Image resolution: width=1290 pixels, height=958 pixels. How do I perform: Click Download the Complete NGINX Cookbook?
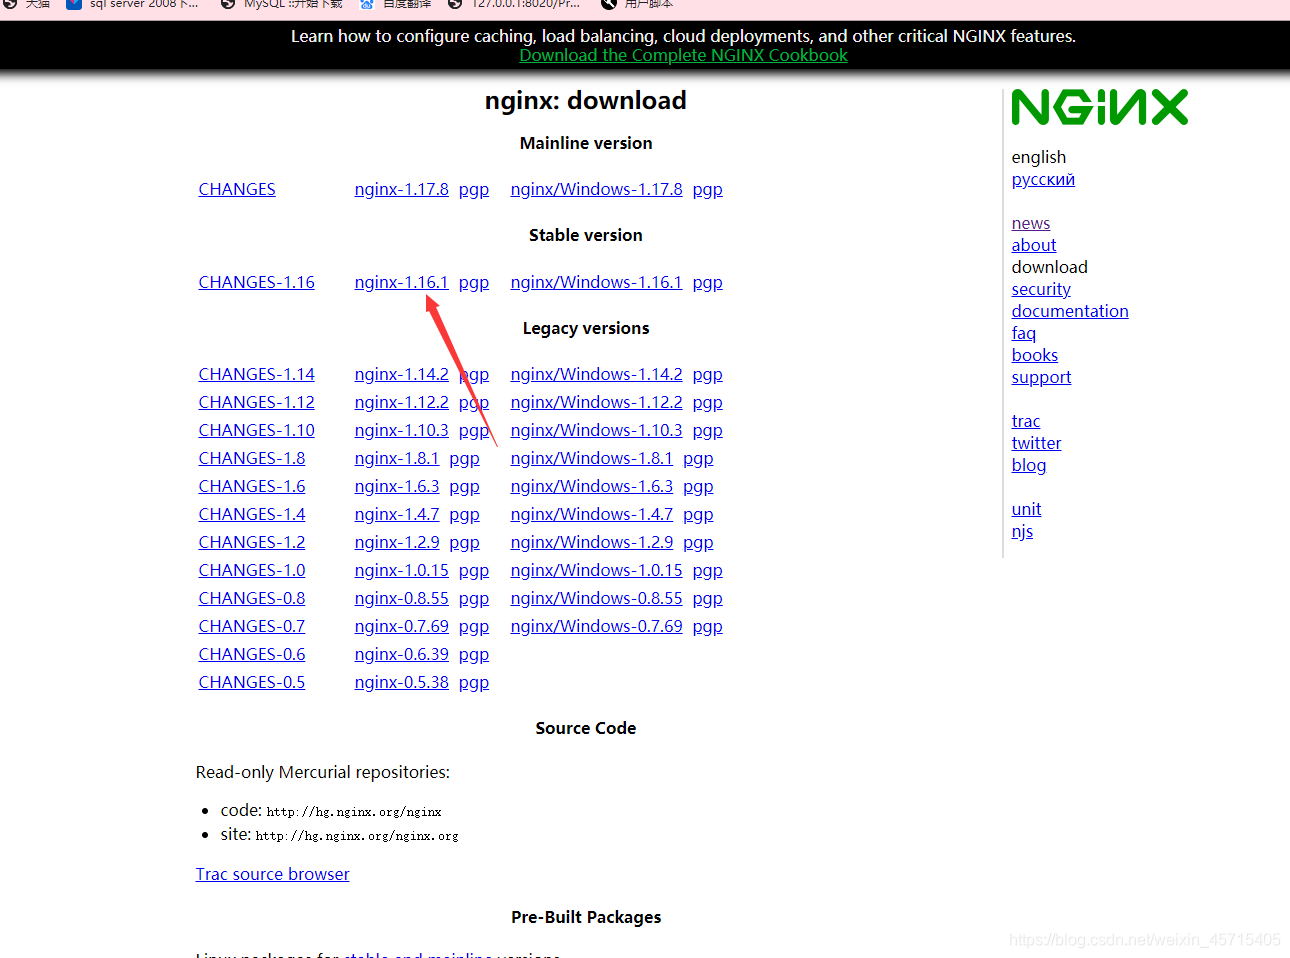pos(683,55)
